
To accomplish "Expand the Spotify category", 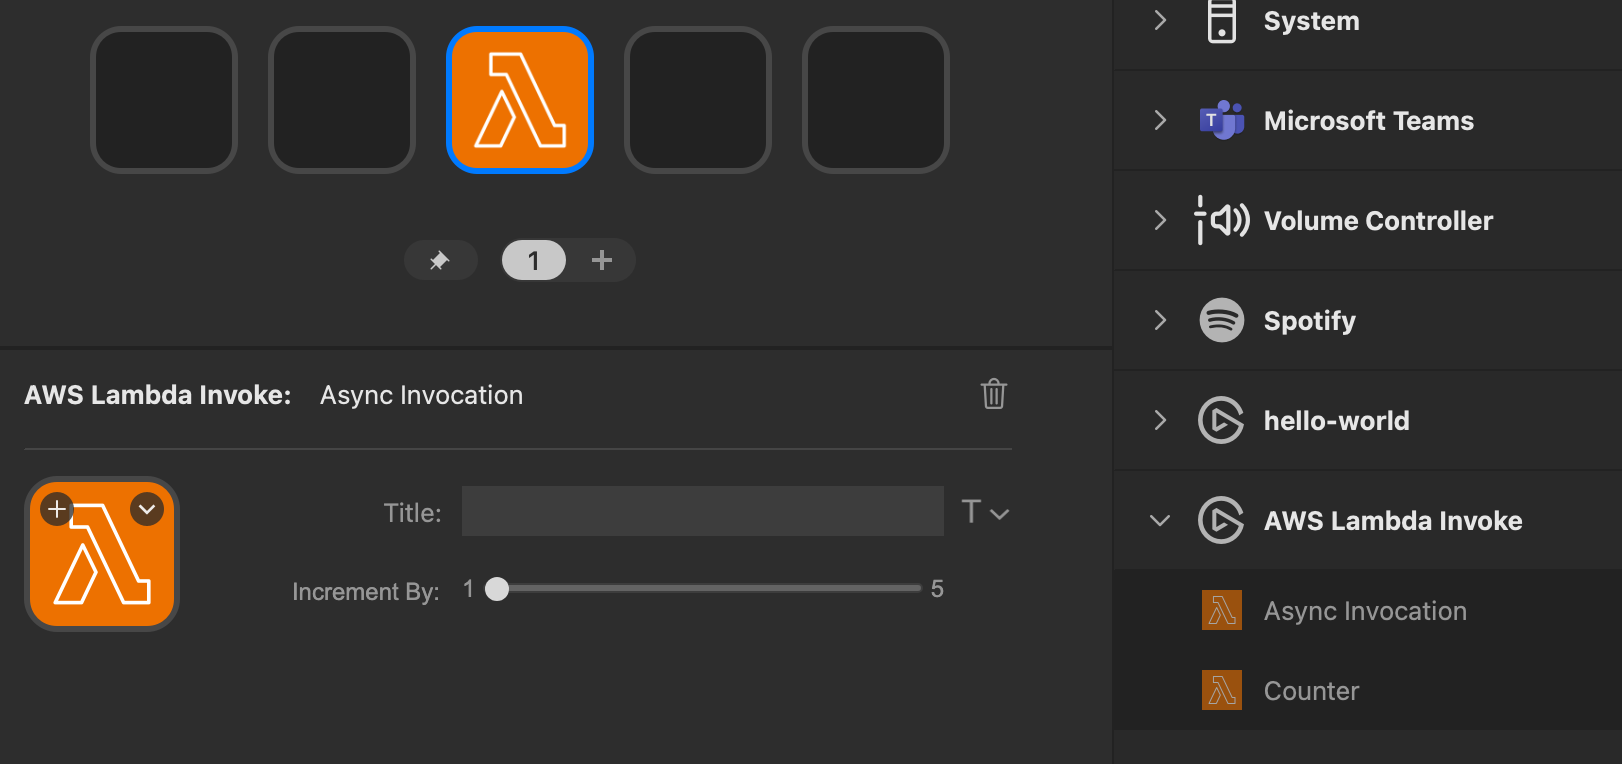I will click(x=1160, y=320).
